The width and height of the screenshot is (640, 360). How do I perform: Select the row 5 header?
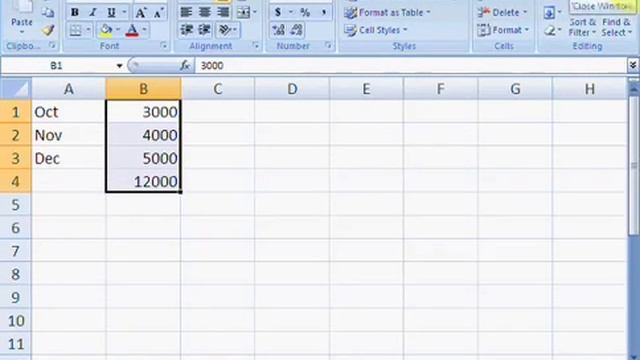(16, 204)
